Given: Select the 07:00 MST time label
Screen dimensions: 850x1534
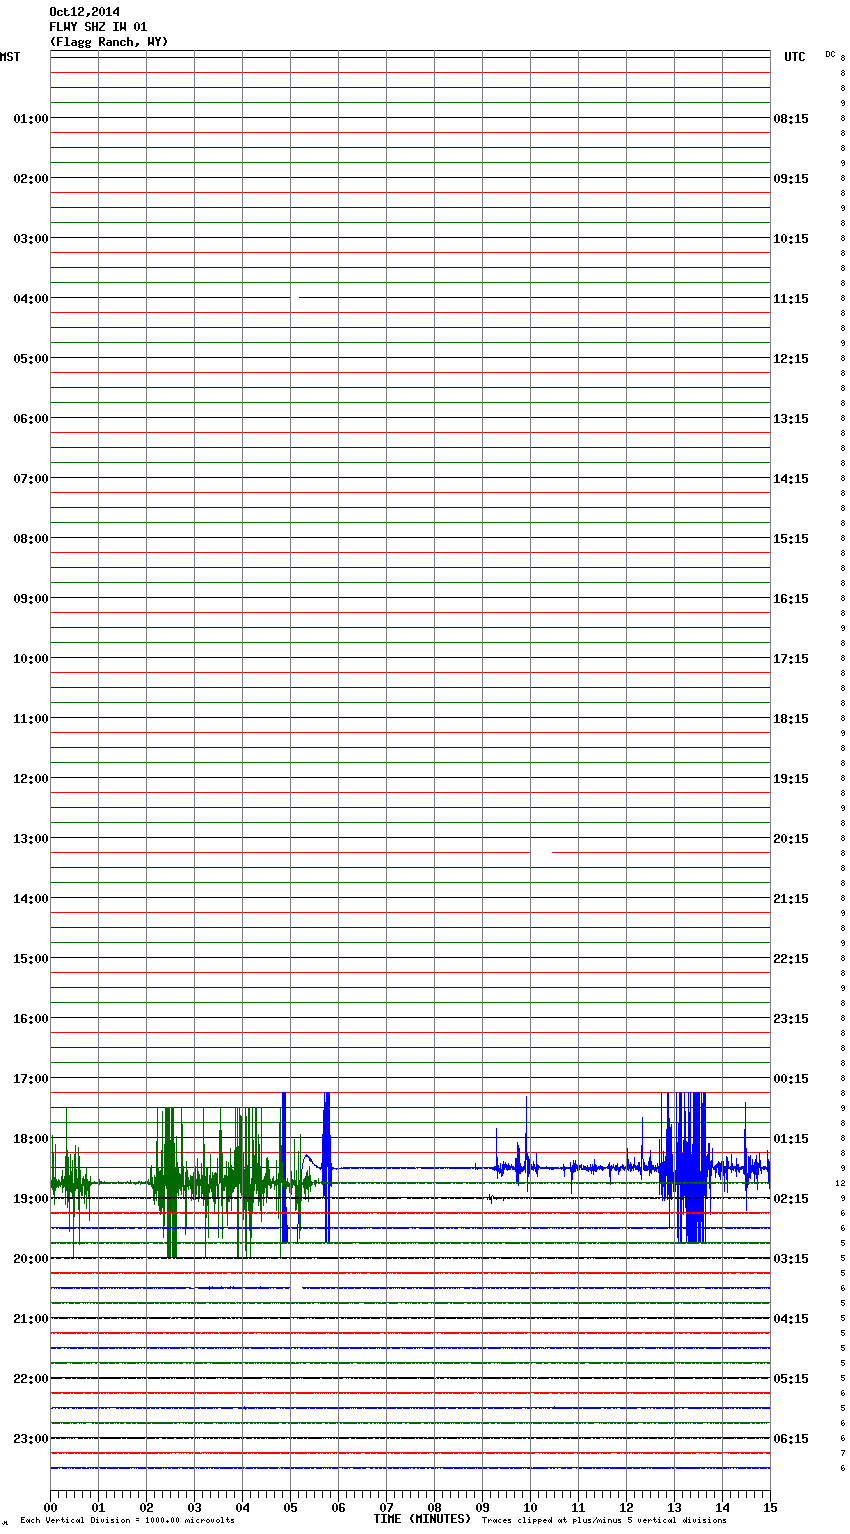Looking at the screenshot, I should click(31, 479).
